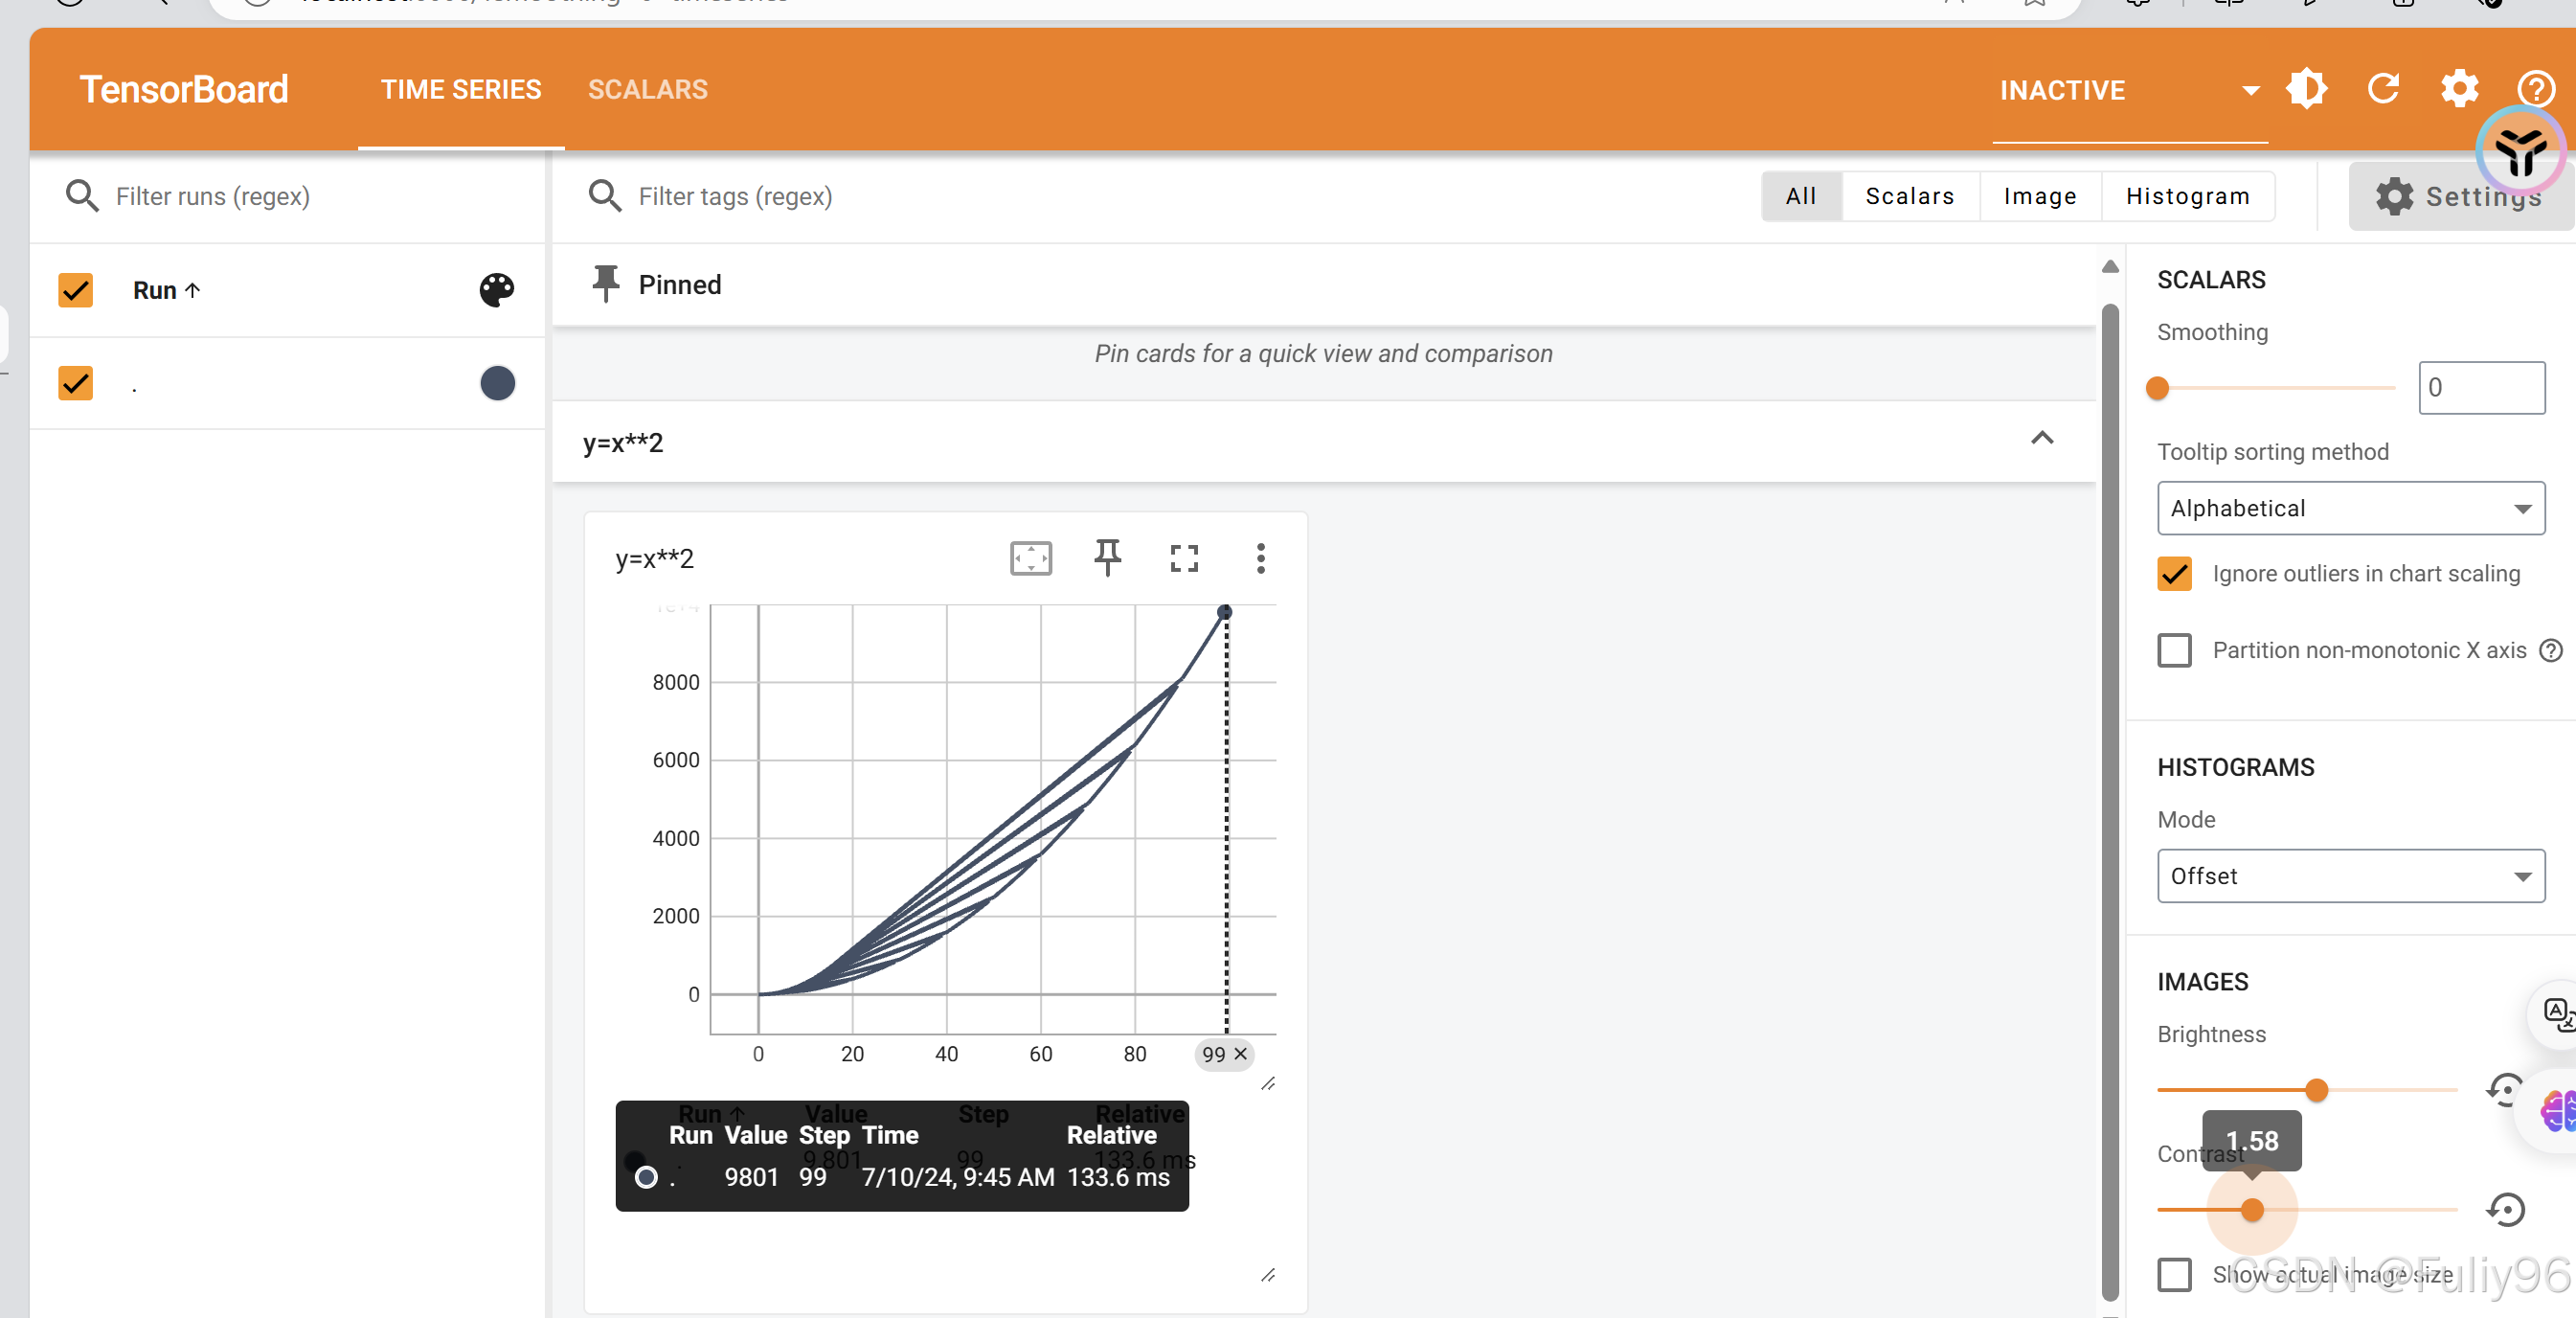The image size is (2576, 1318).
Task: Toggle fullscreen on the y=x**2 chart
Action: [x=1184, y=558]
